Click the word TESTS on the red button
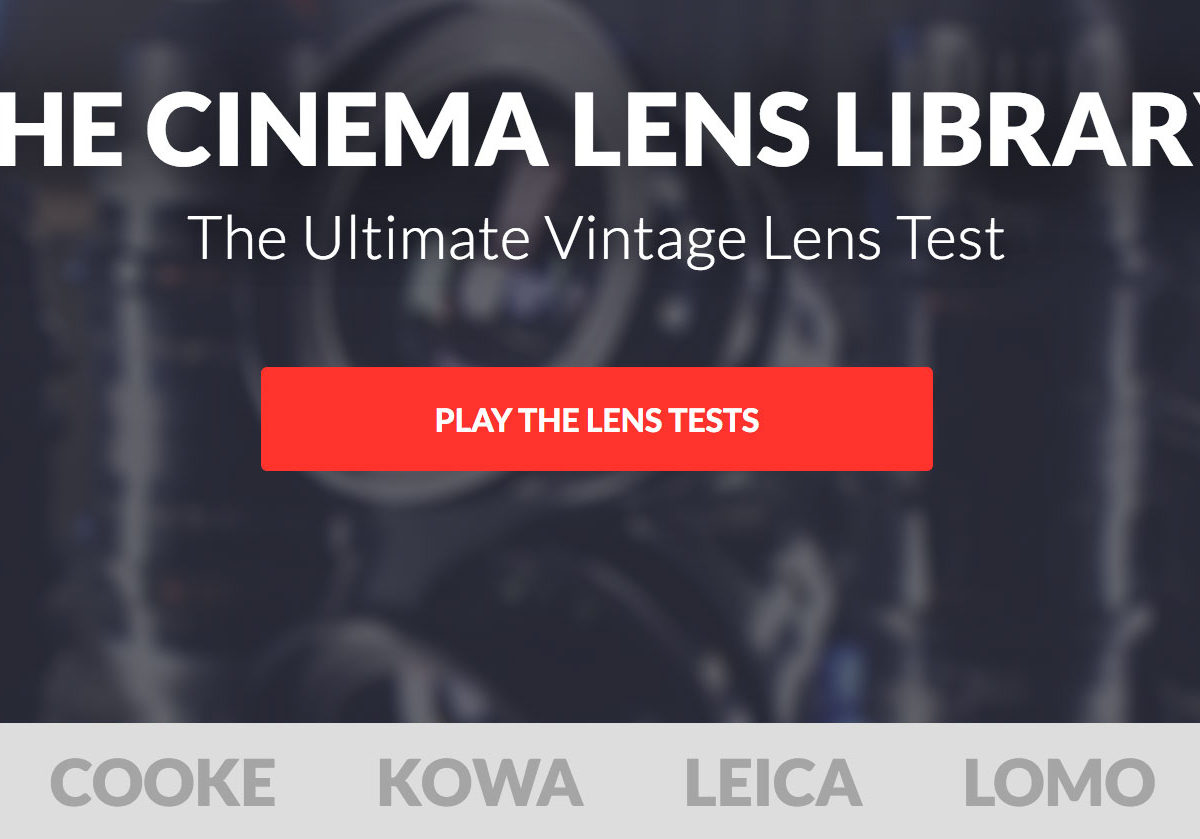This screenshot has height=839, width=1200. click(714, 420)
